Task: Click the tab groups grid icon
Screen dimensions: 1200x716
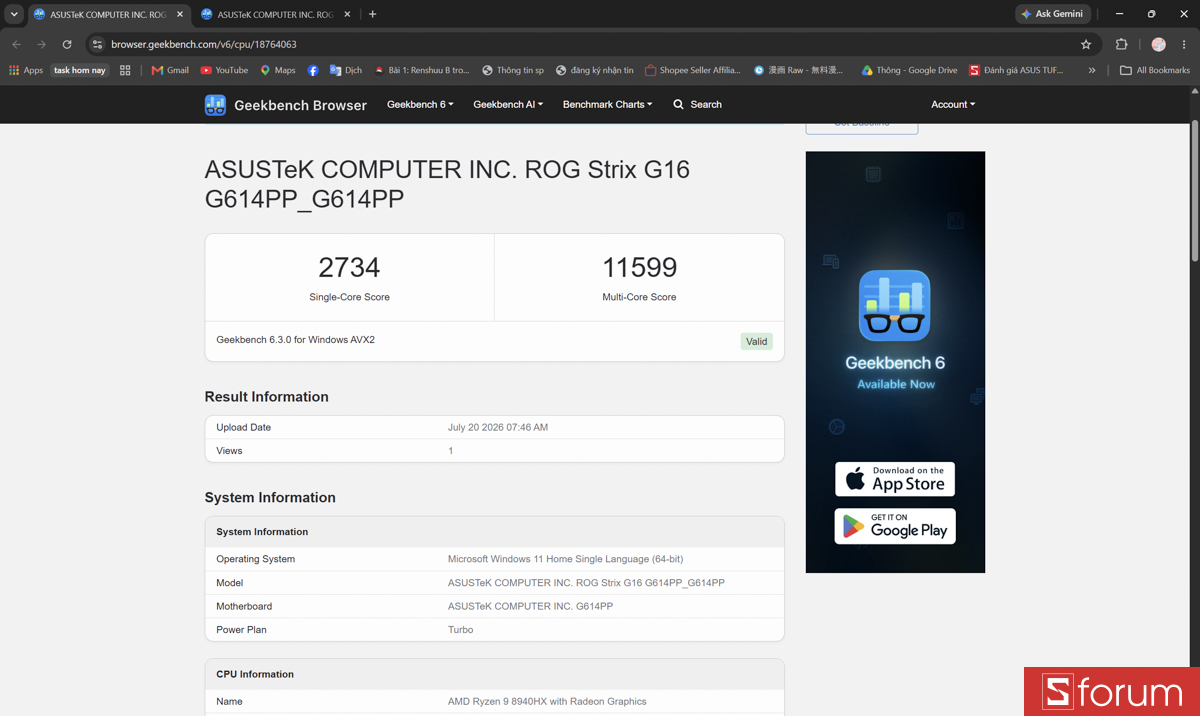Action: click(x=125, y=70)
